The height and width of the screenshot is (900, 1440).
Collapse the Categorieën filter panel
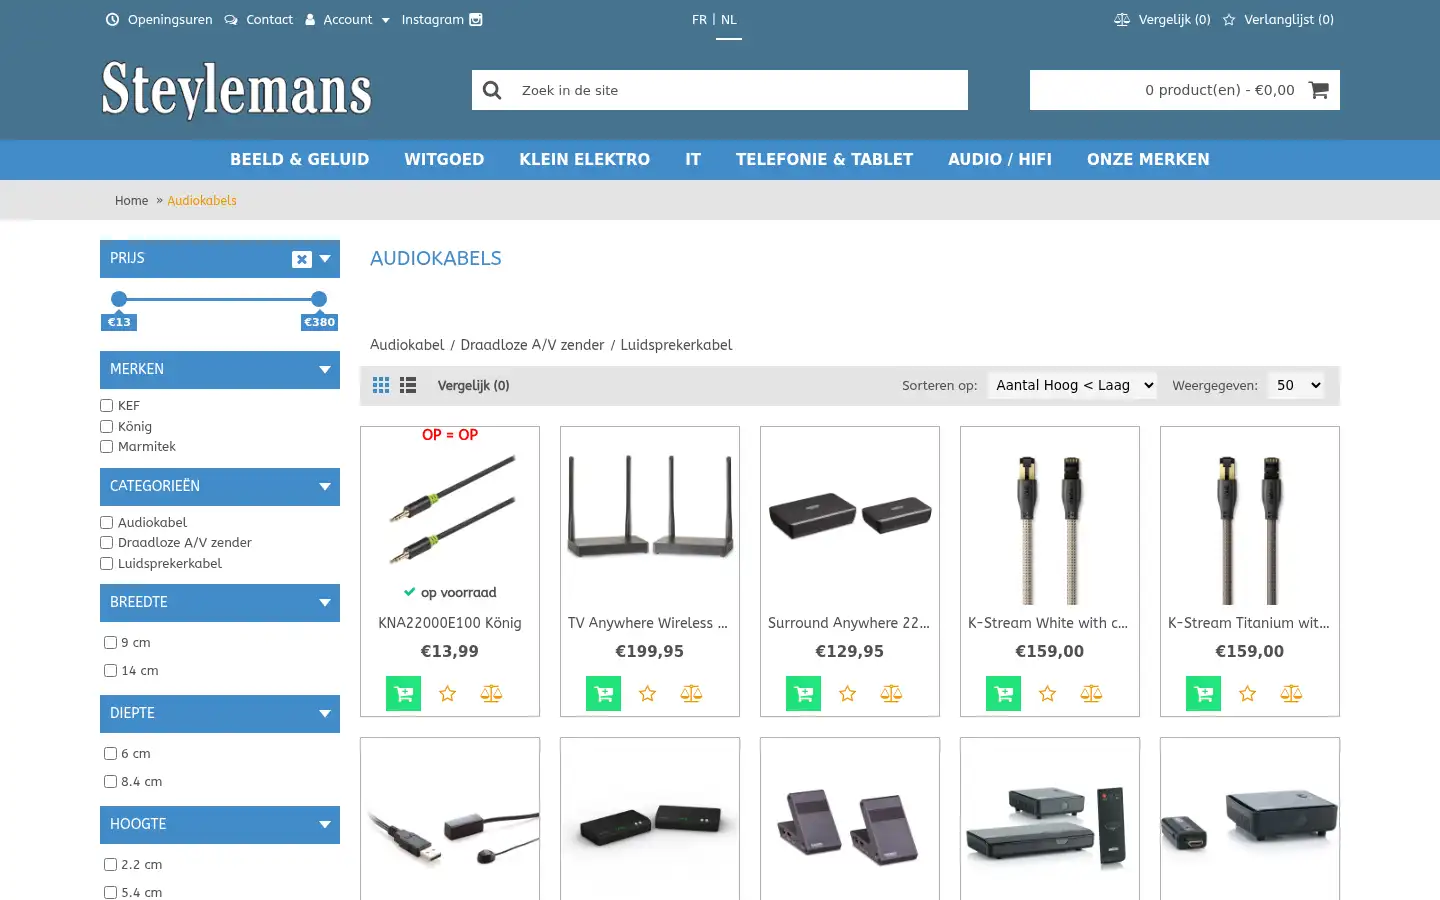pos(325,487)
